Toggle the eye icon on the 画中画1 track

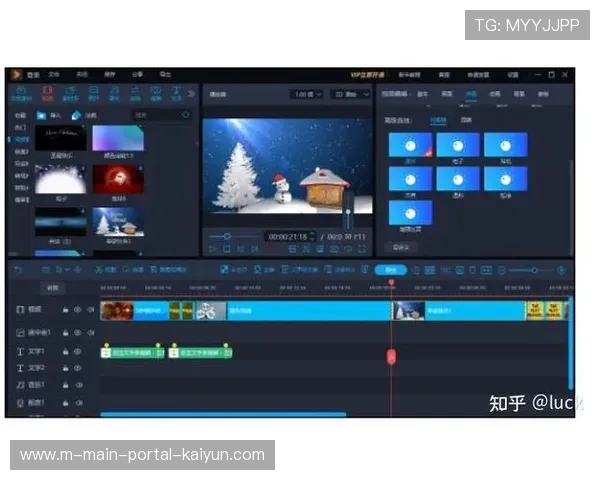click(x=77, y=333)
